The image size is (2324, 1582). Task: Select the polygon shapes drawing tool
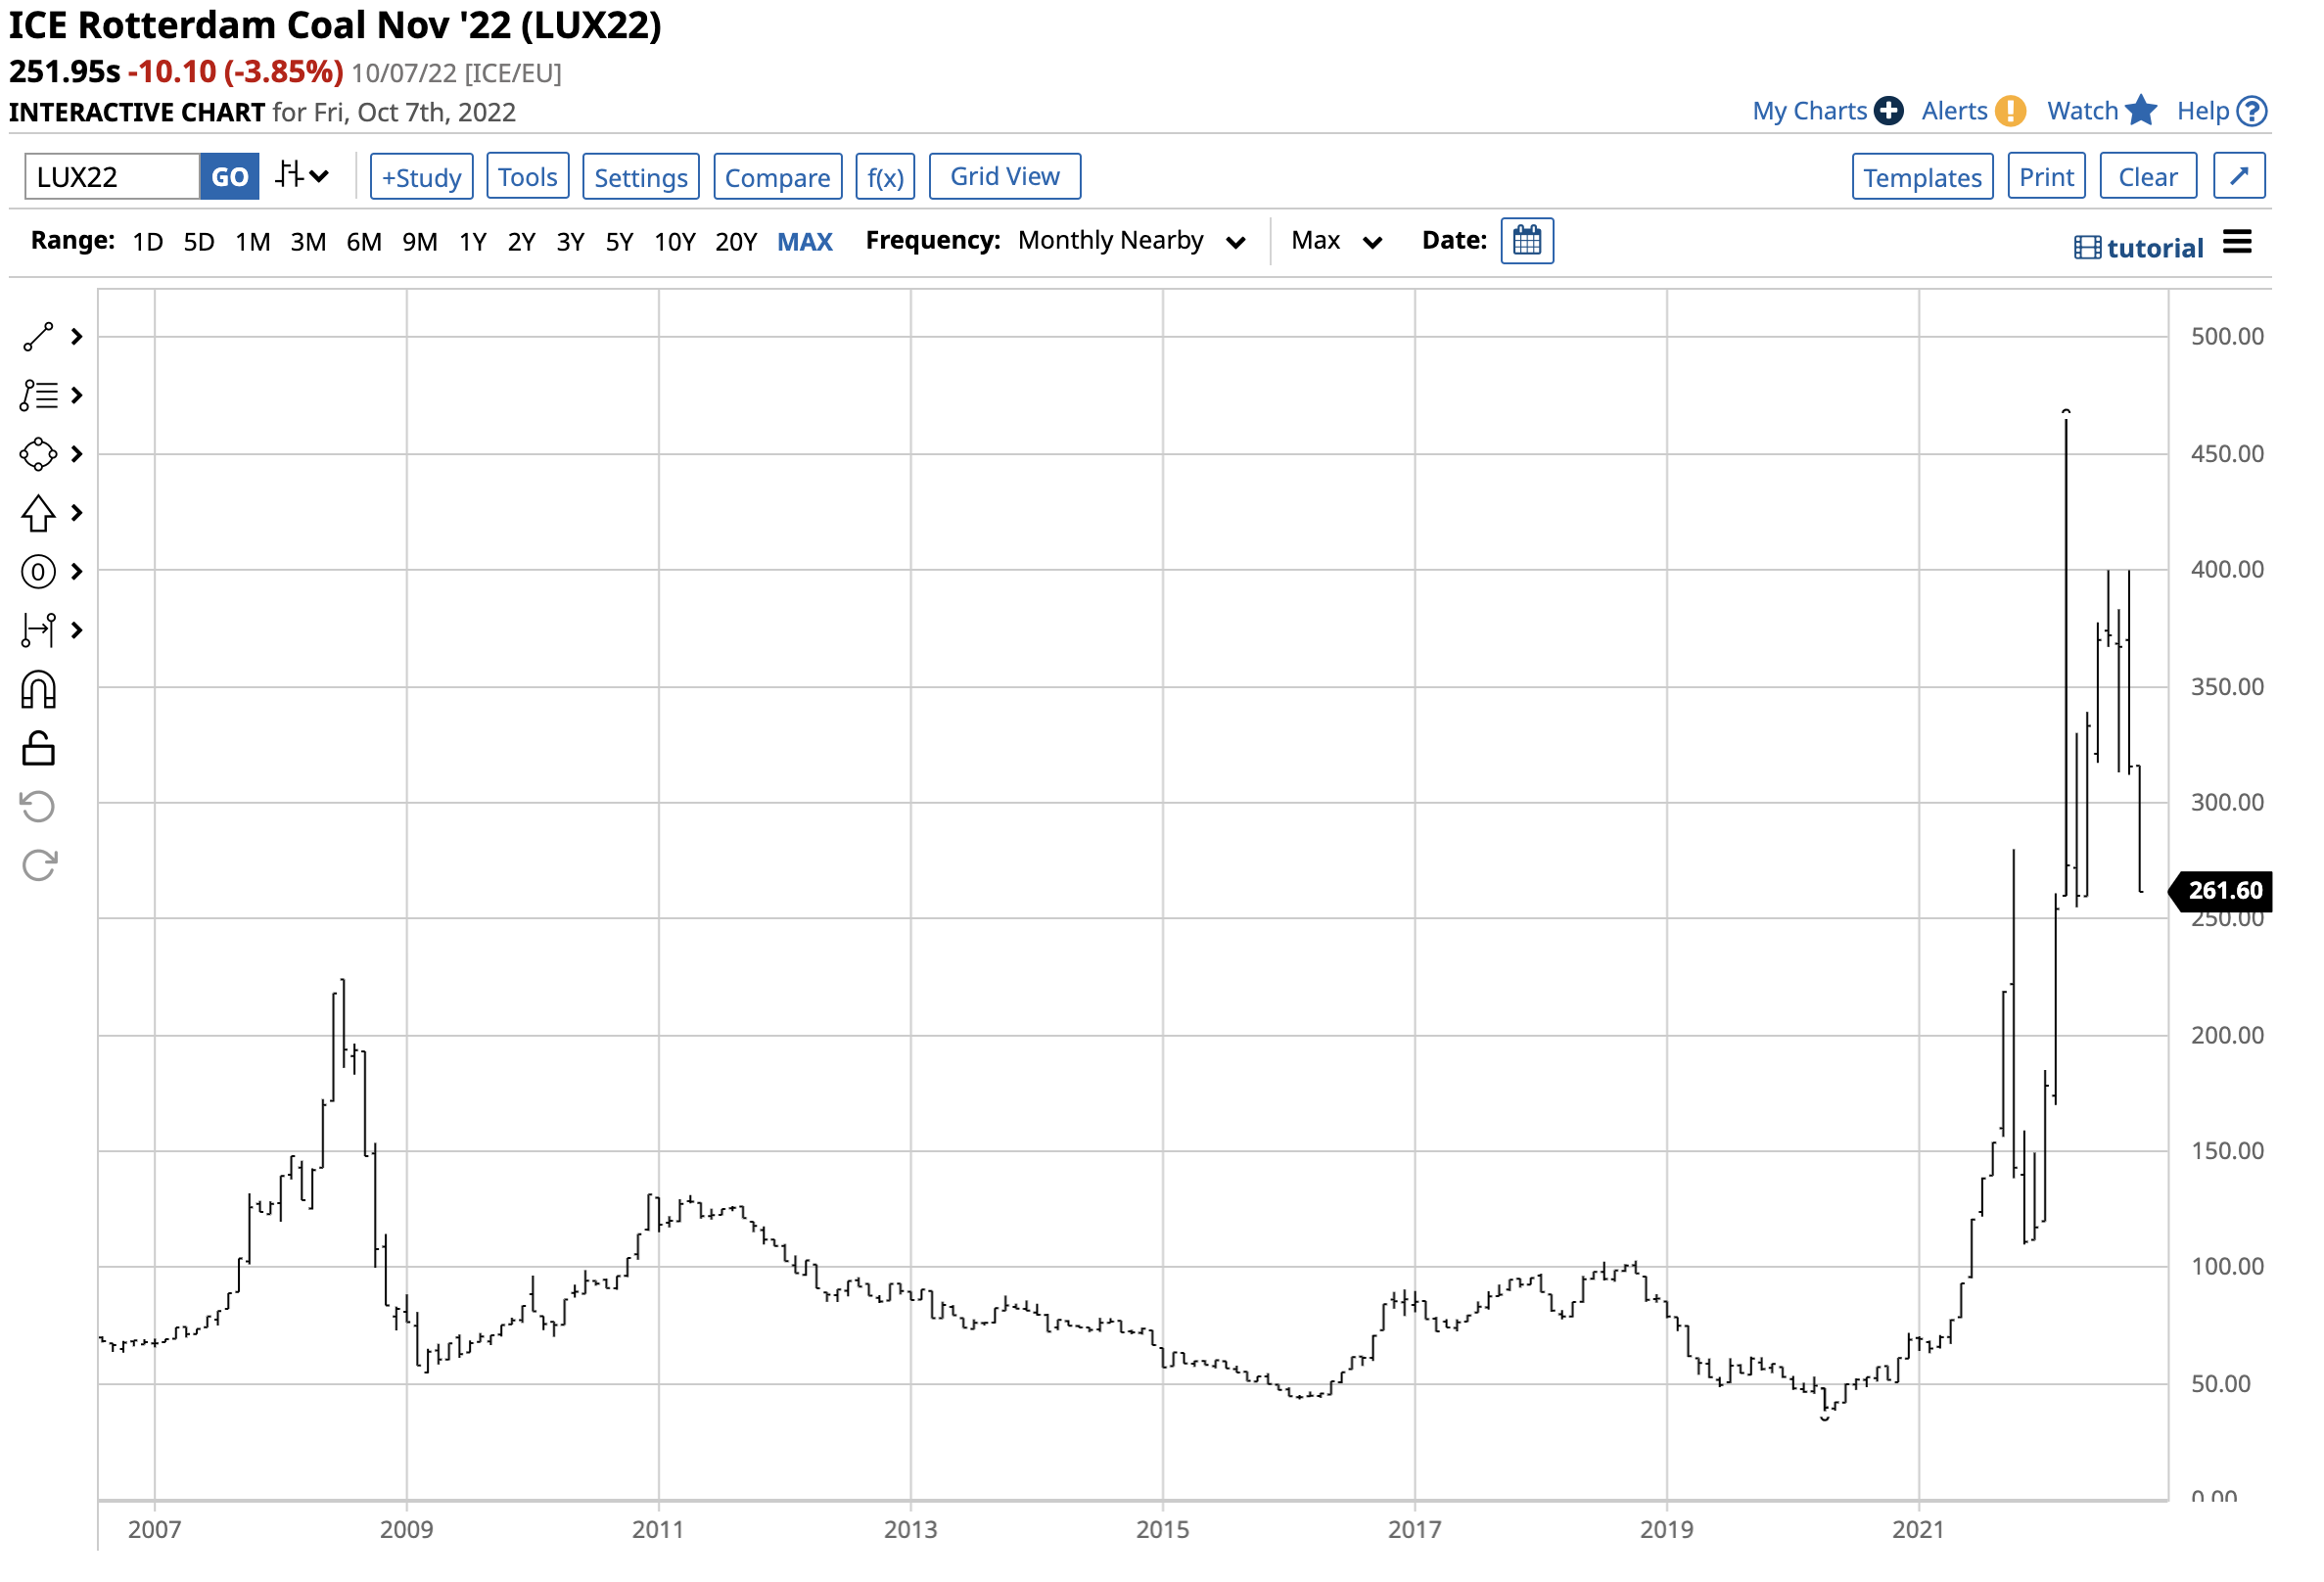click(x=38, y=455)
